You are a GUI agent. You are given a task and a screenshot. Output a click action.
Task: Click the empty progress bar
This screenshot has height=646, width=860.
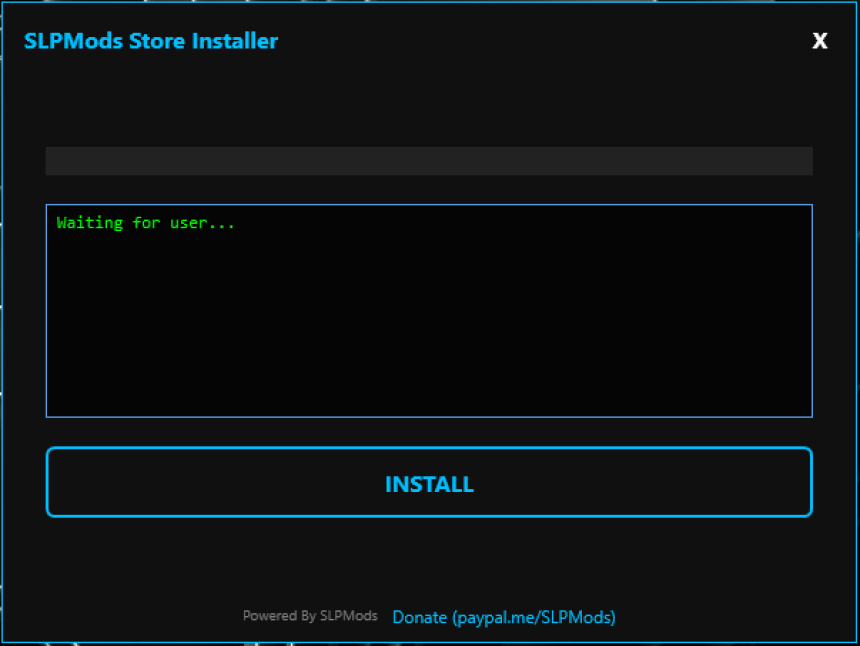429,160
